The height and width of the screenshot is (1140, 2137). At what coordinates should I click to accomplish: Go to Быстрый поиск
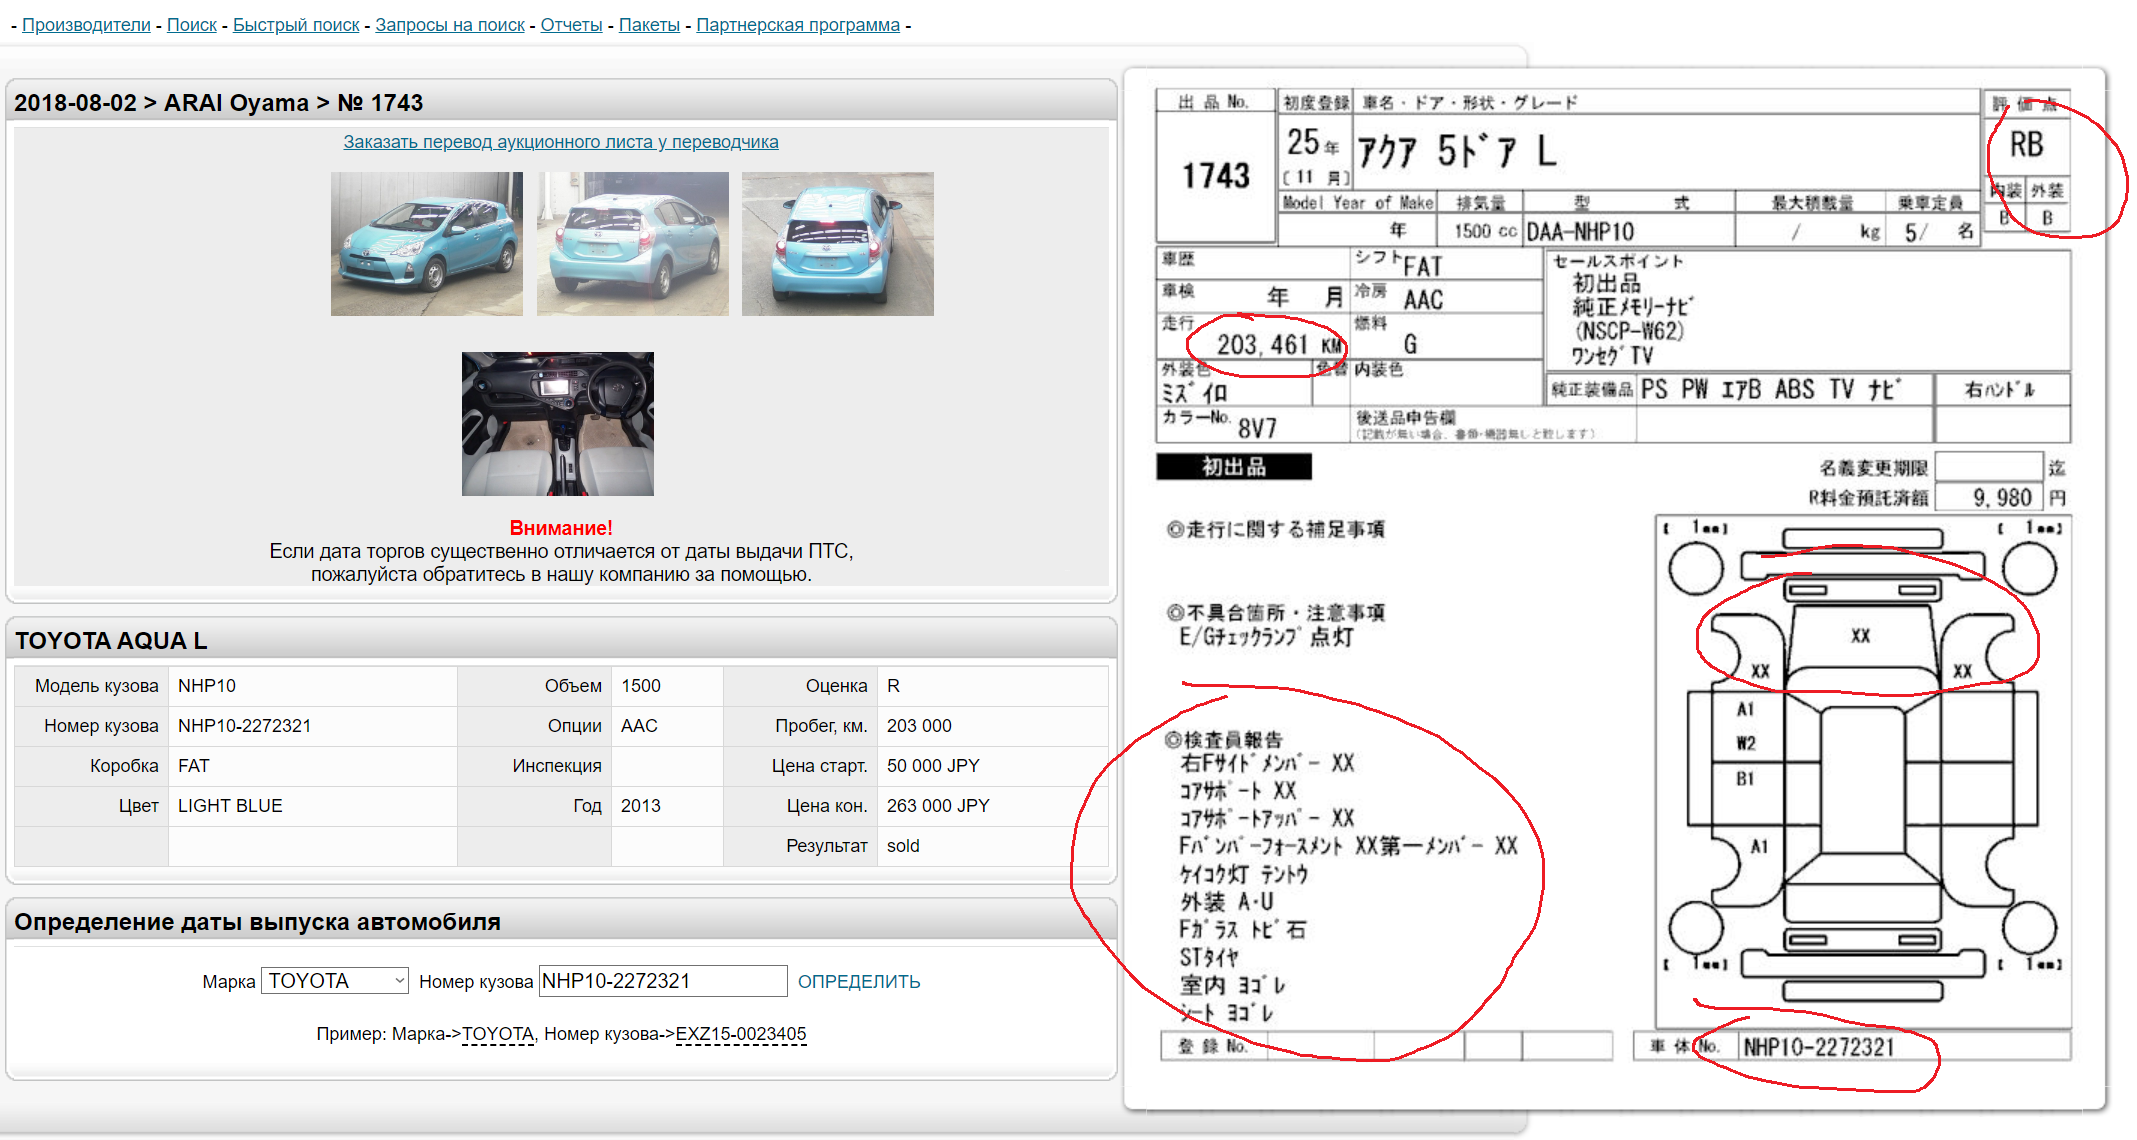pos(296,25)
